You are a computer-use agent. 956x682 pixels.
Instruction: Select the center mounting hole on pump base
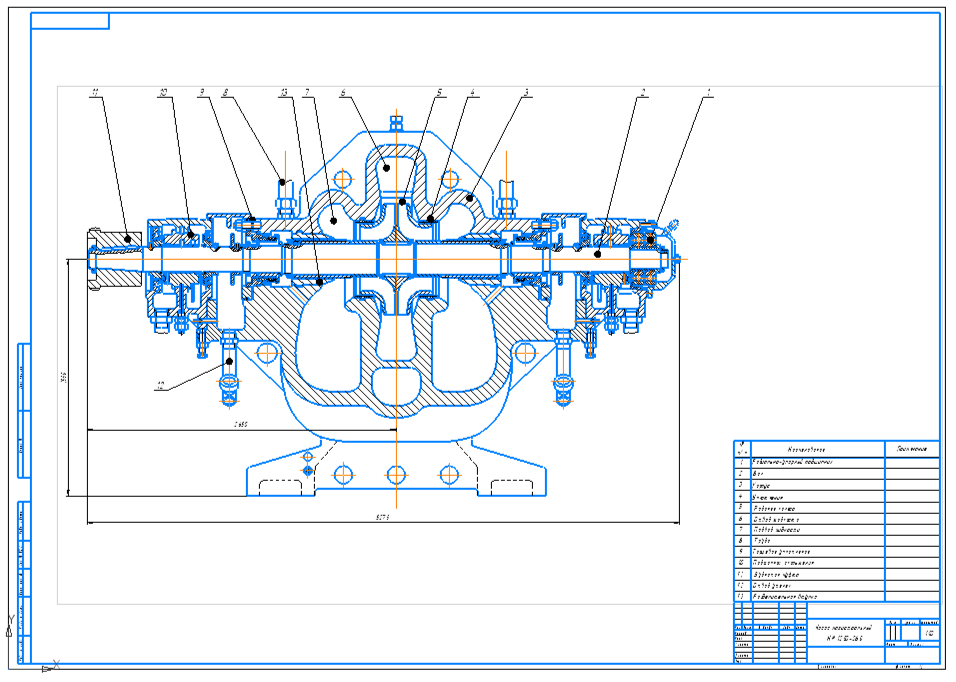click(x=396, y=472)
